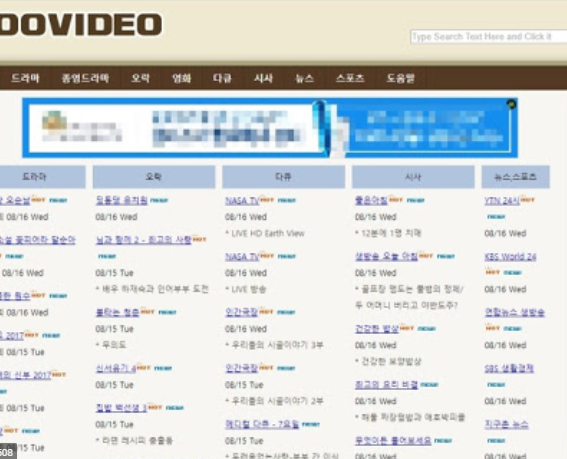This screenshot has width=567, height=459.
Task: Open the 꽃피어라 달순아 drama link
Action: click(x=38, y=240)
